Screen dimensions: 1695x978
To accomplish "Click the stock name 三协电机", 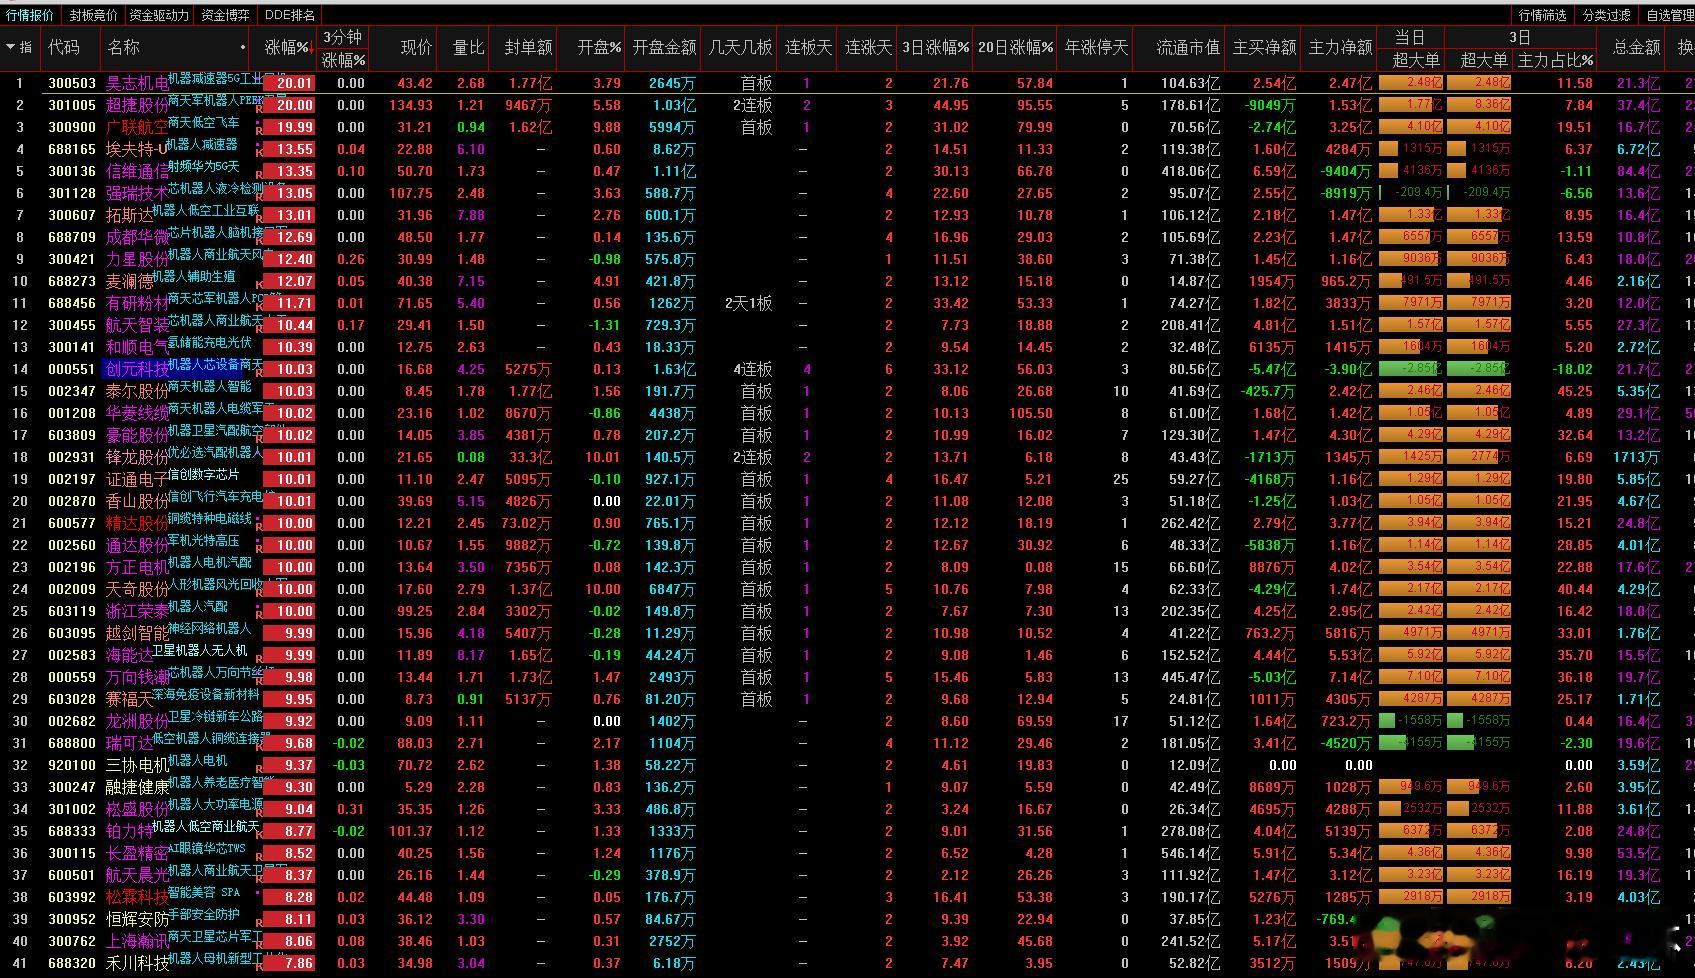I will click(x=137, y=765).
